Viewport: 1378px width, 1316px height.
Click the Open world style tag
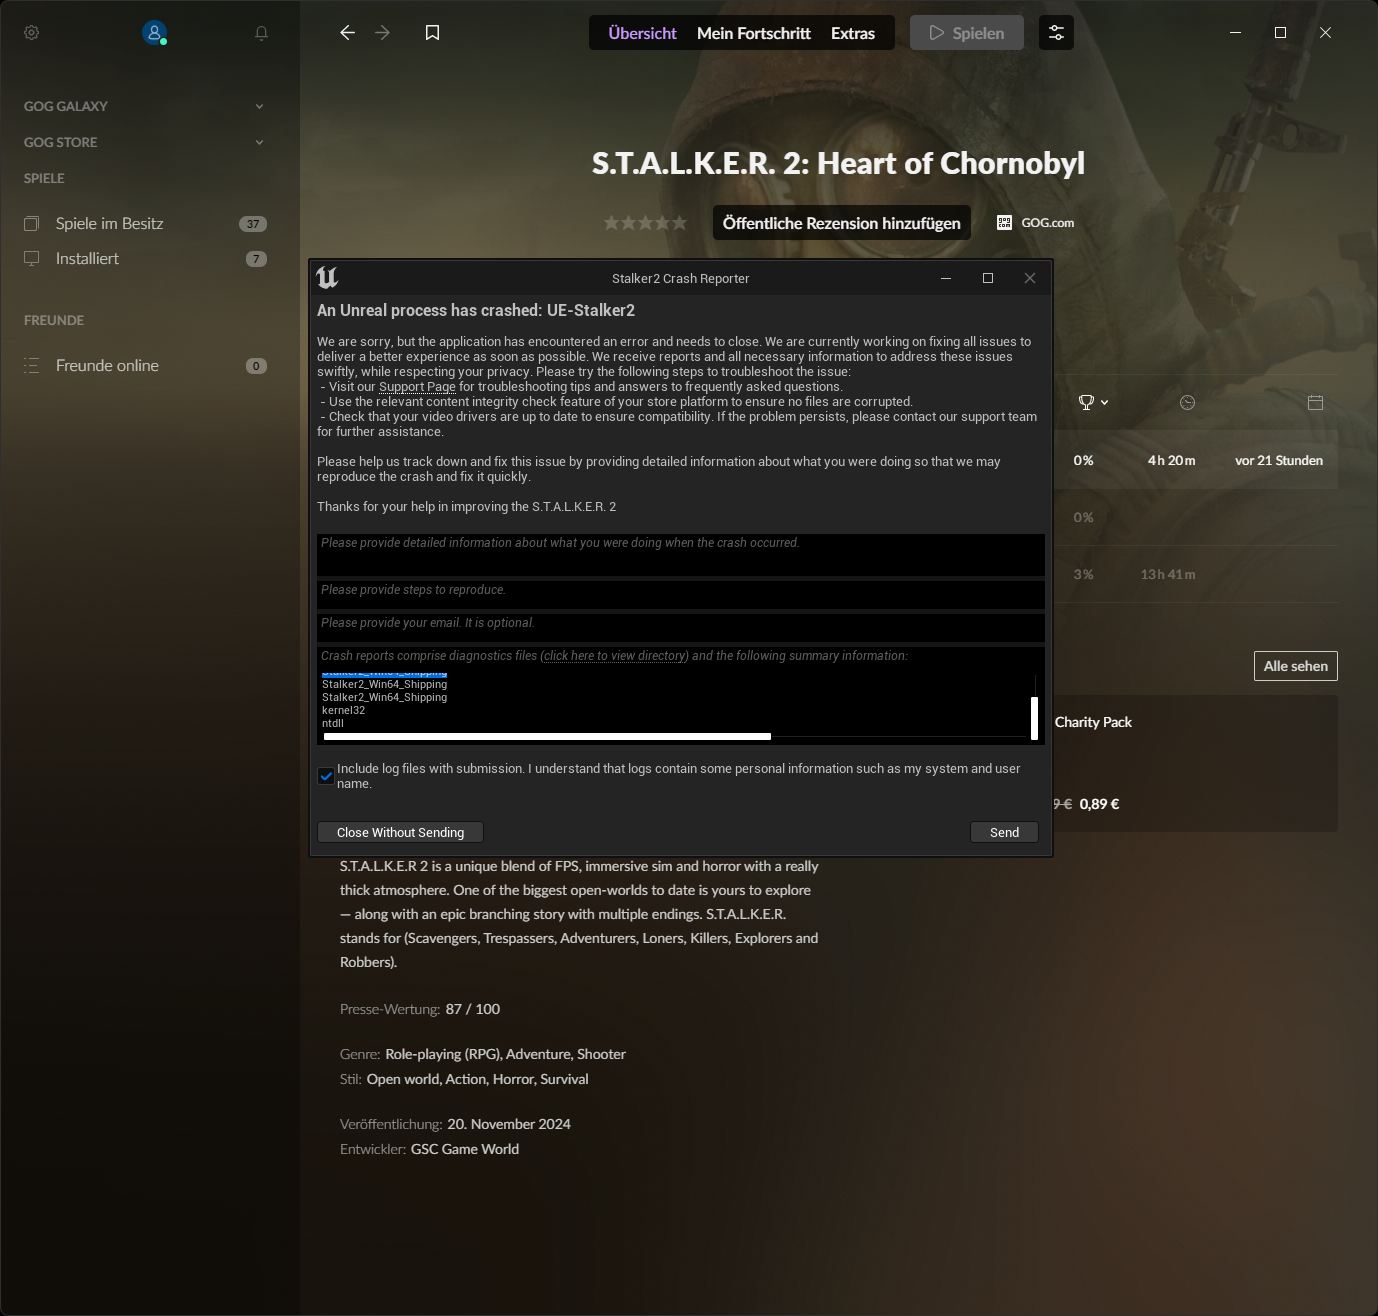[403, 1079]
